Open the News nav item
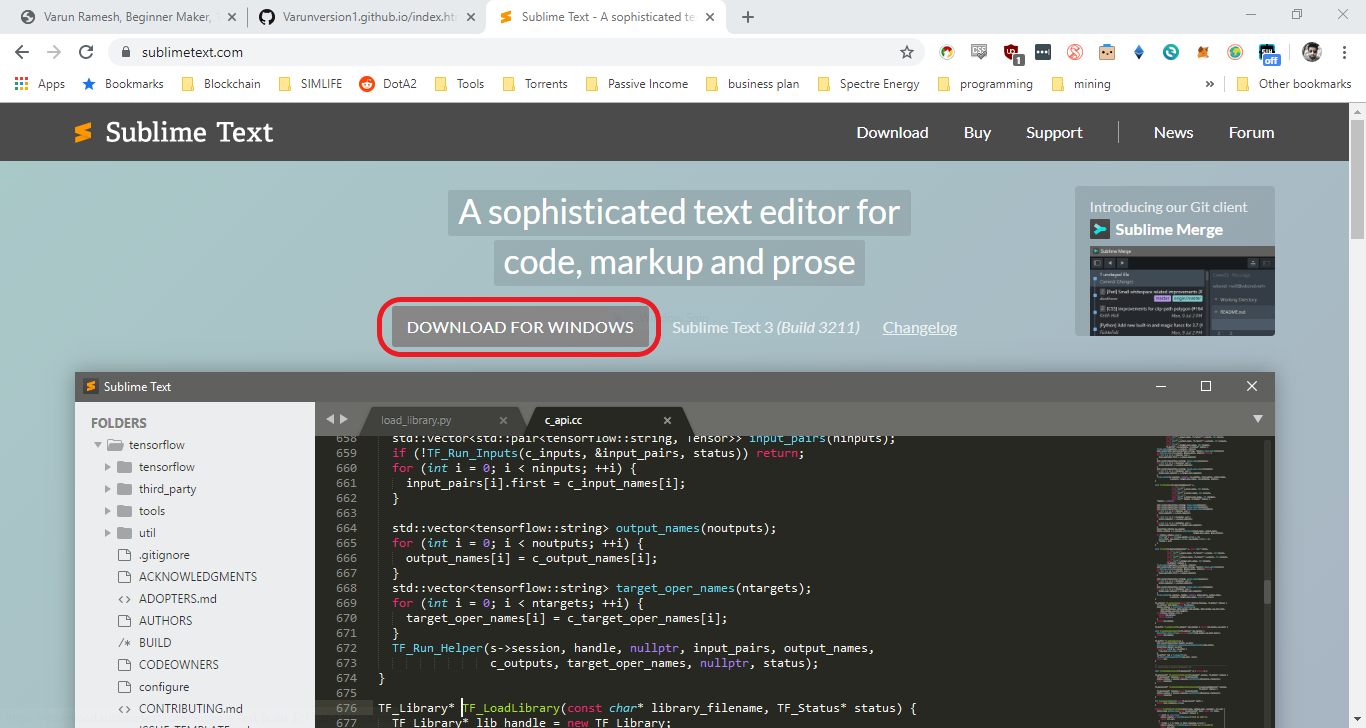The height and width of the screenshot is (728, 1366). [x=1173, y=132]
